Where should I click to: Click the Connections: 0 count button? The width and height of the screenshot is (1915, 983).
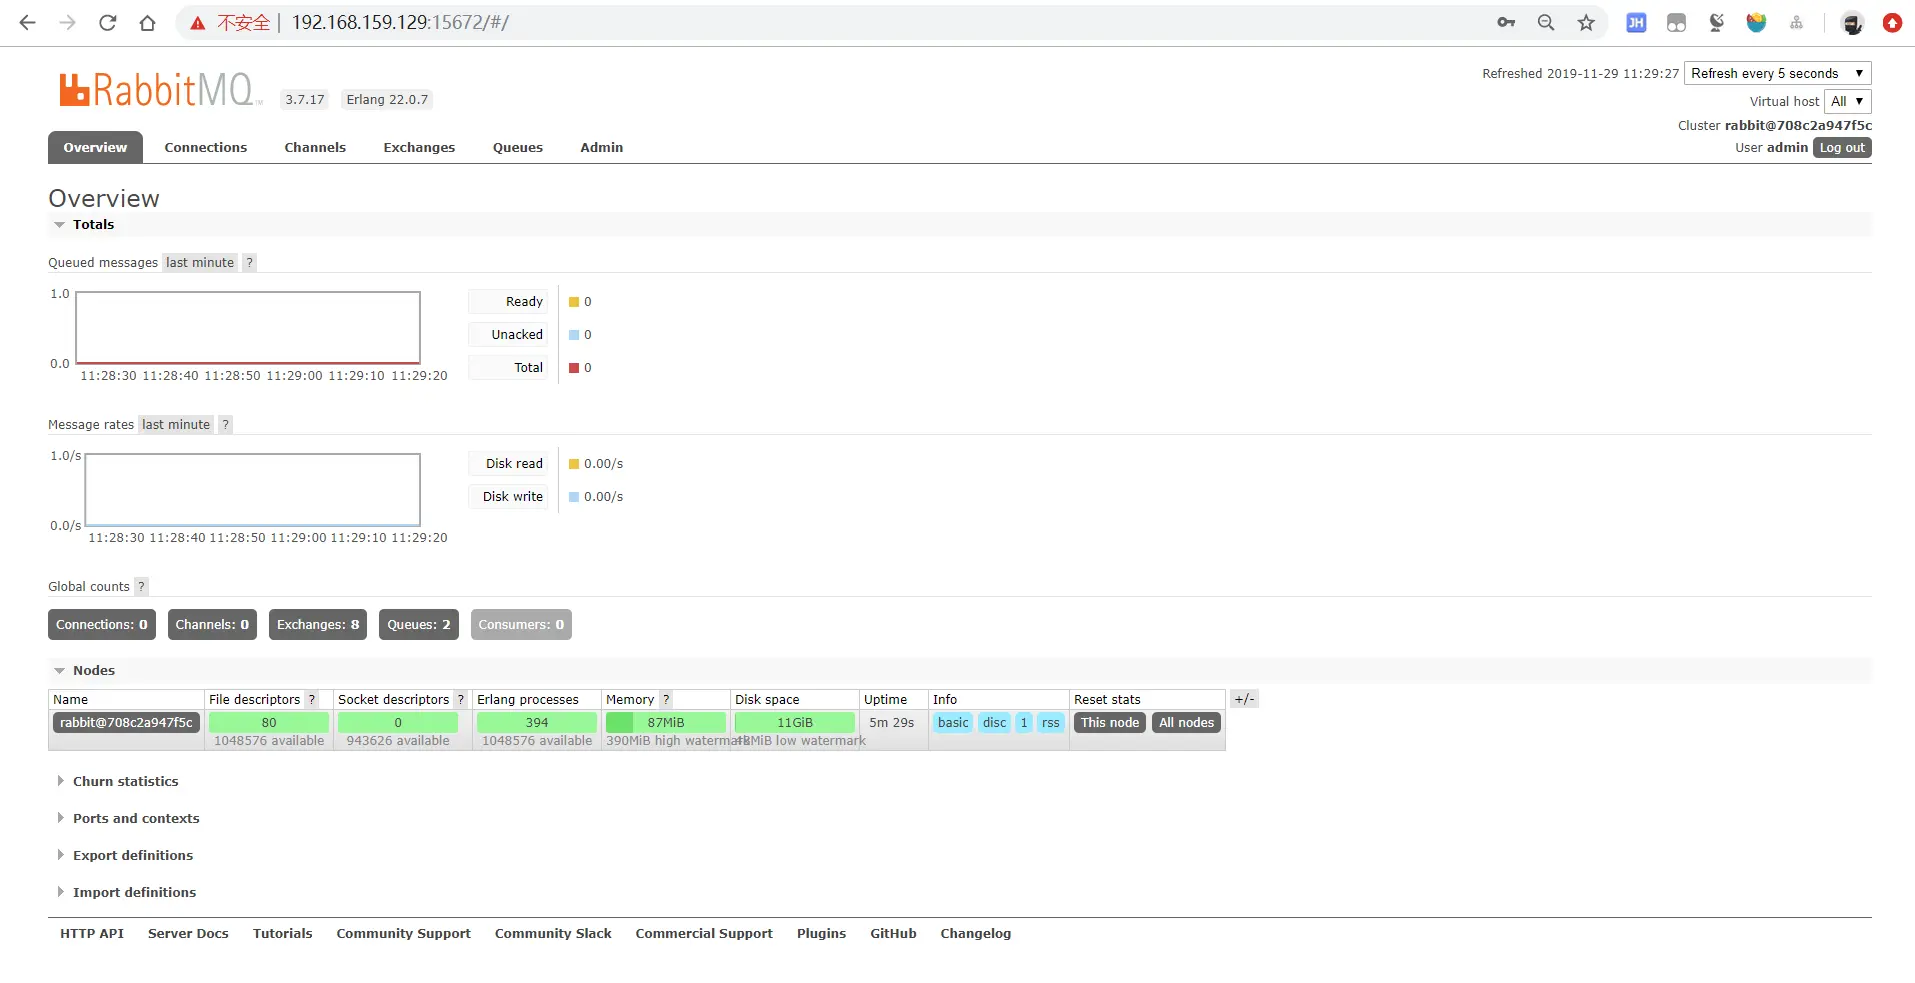click(102, 625)
